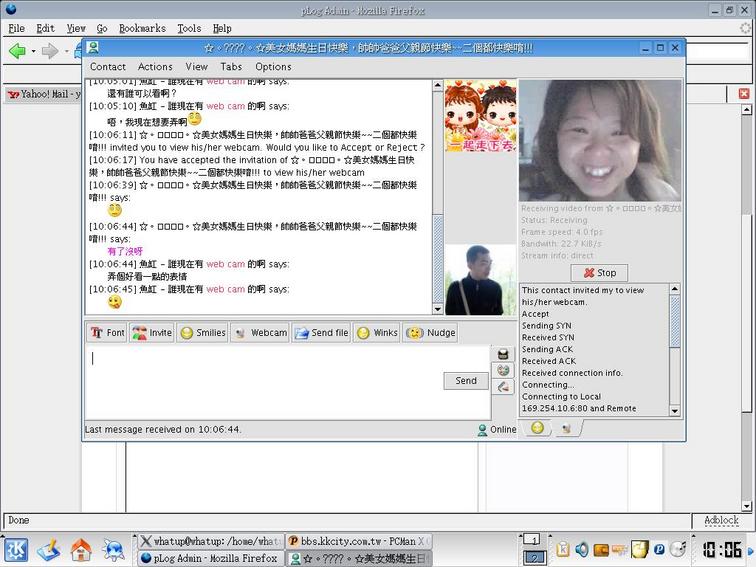Screen dimensions: 756x567
Task: Launch the desktop pencil icon in panel
Action: tap(48, 550)
